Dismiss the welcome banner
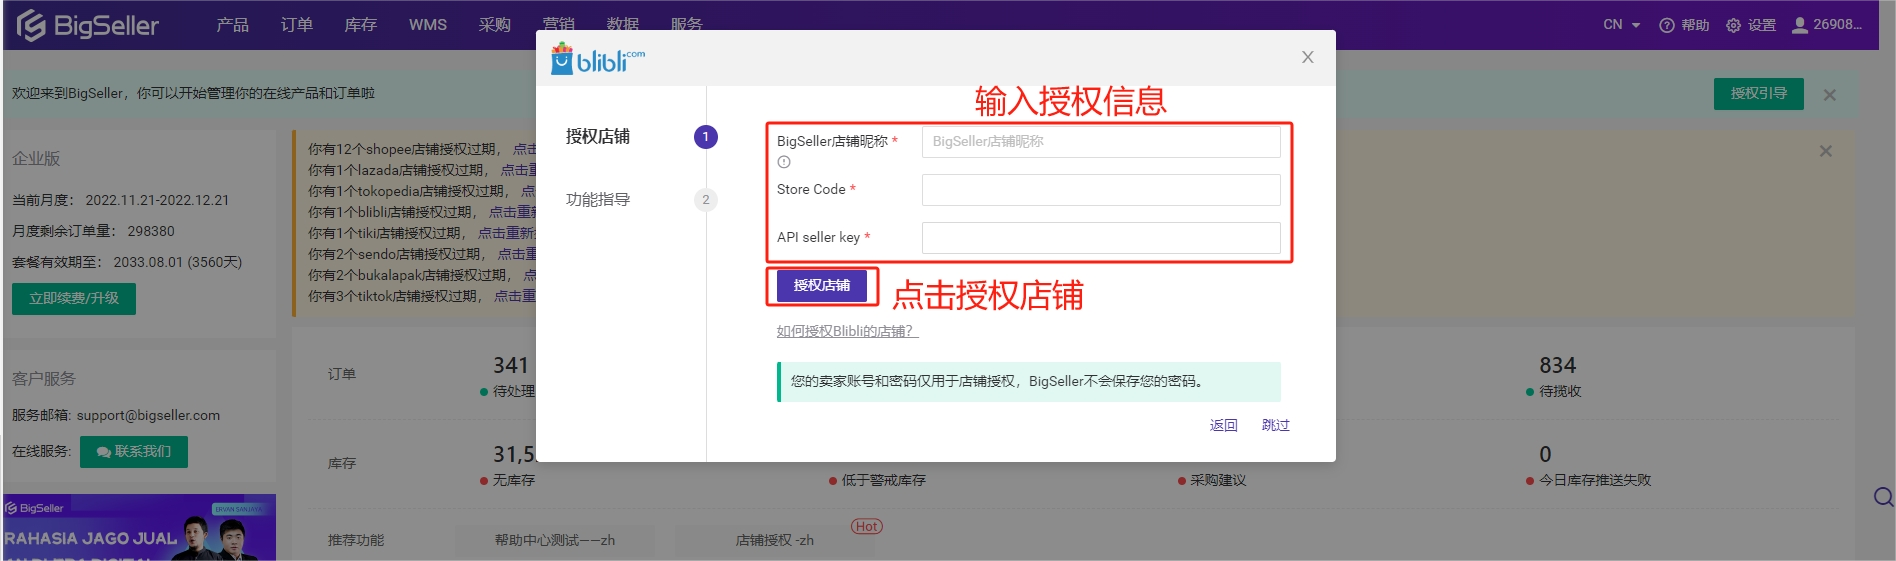 coord(1829,95)
